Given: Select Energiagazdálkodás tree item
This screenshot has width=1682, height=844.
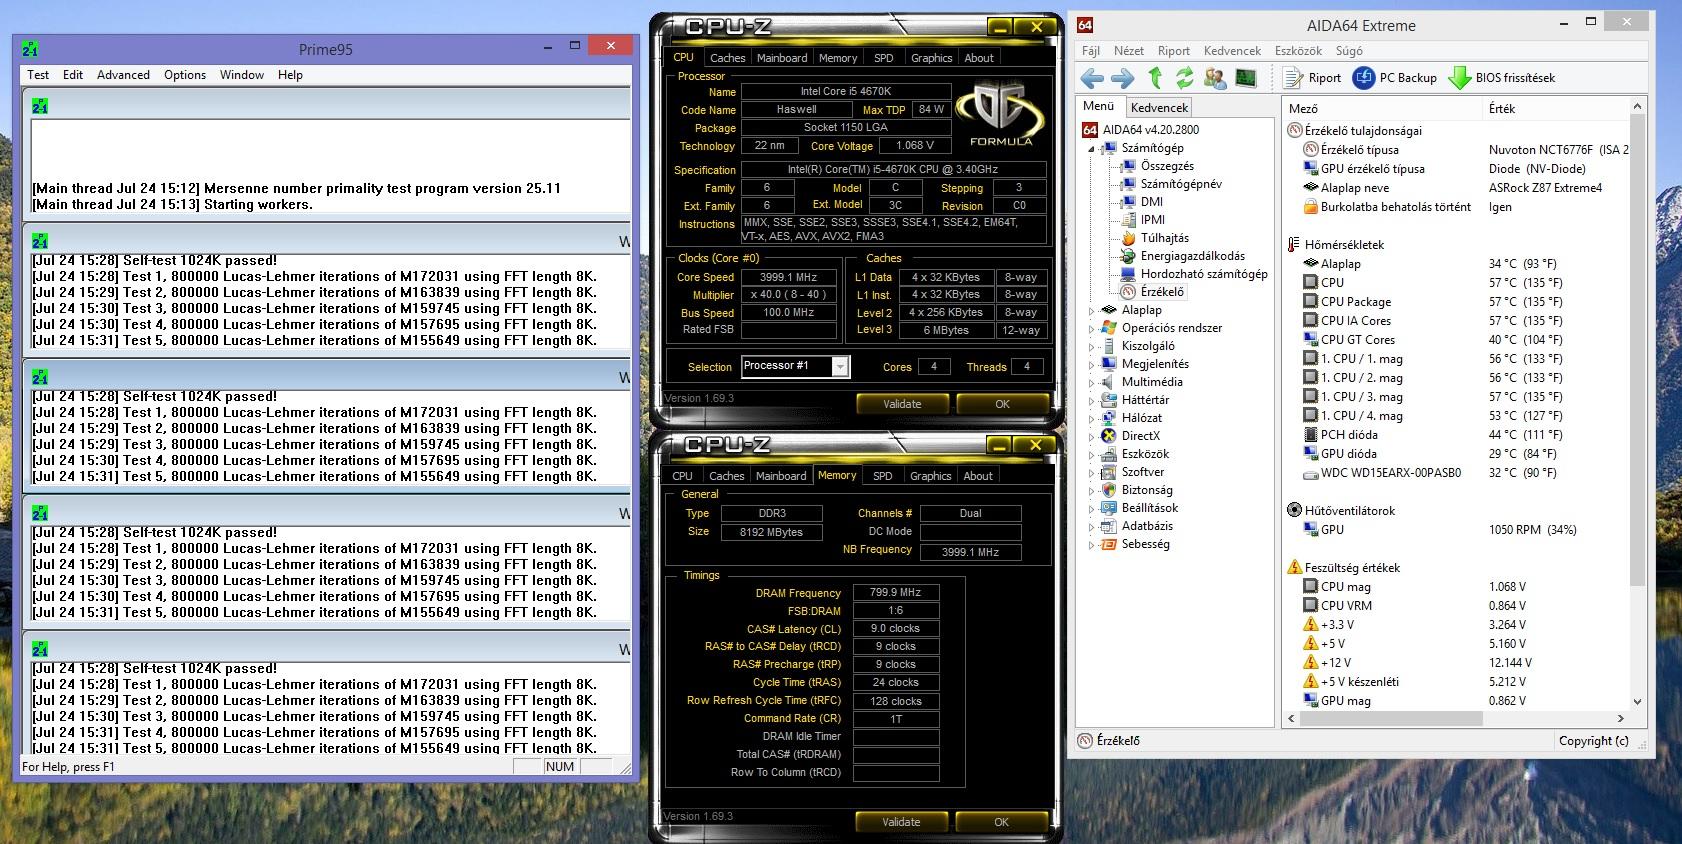Looking at the screenshot, I should coord(1182,256).
